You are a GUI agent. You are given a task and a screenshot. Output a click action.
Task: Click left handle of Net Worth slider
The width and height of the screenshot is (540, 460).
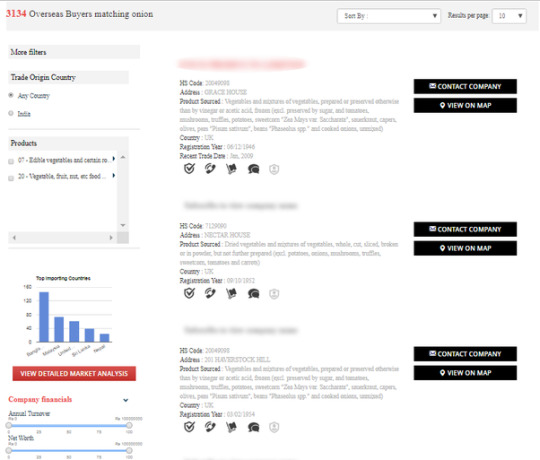[x=9, y=450]
